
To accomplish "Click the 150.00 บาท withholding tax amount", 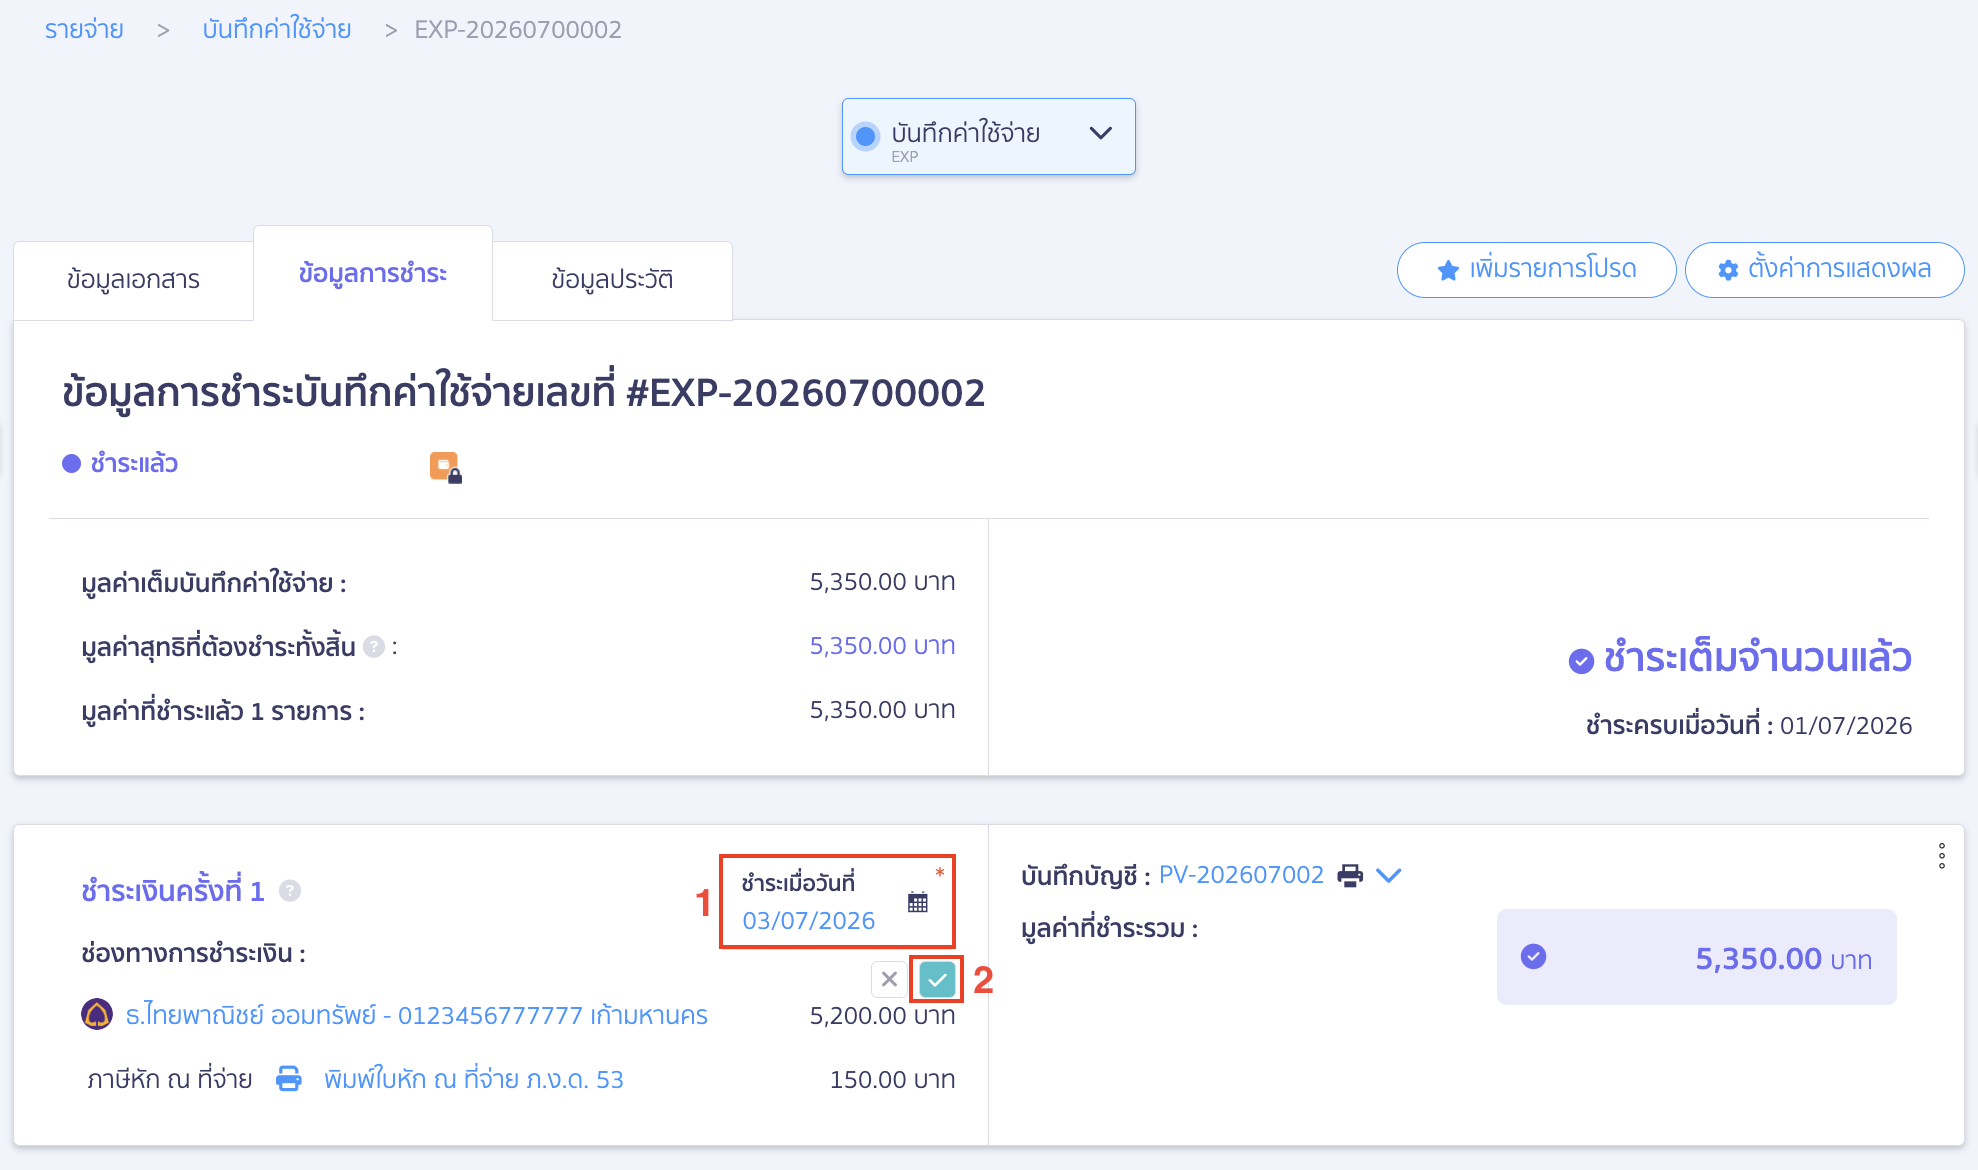I will [892, 1080].
